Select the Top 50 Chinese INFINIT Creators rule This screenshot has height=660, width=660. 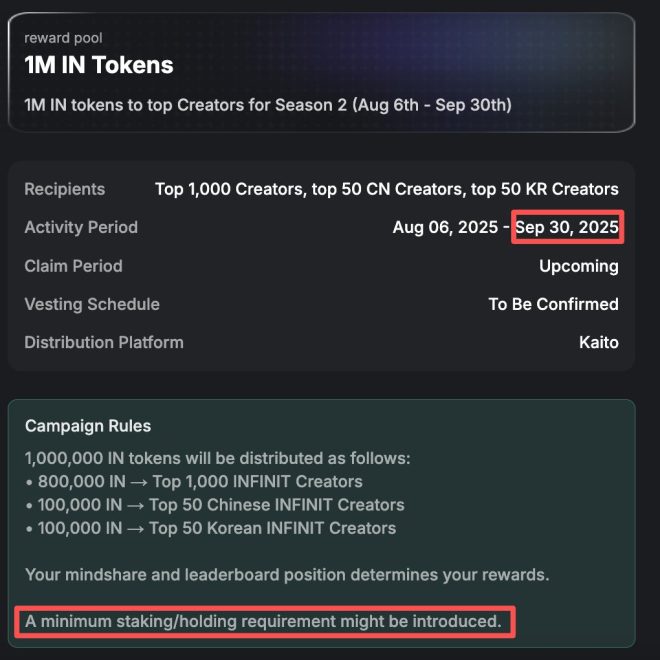click(215, 505)
